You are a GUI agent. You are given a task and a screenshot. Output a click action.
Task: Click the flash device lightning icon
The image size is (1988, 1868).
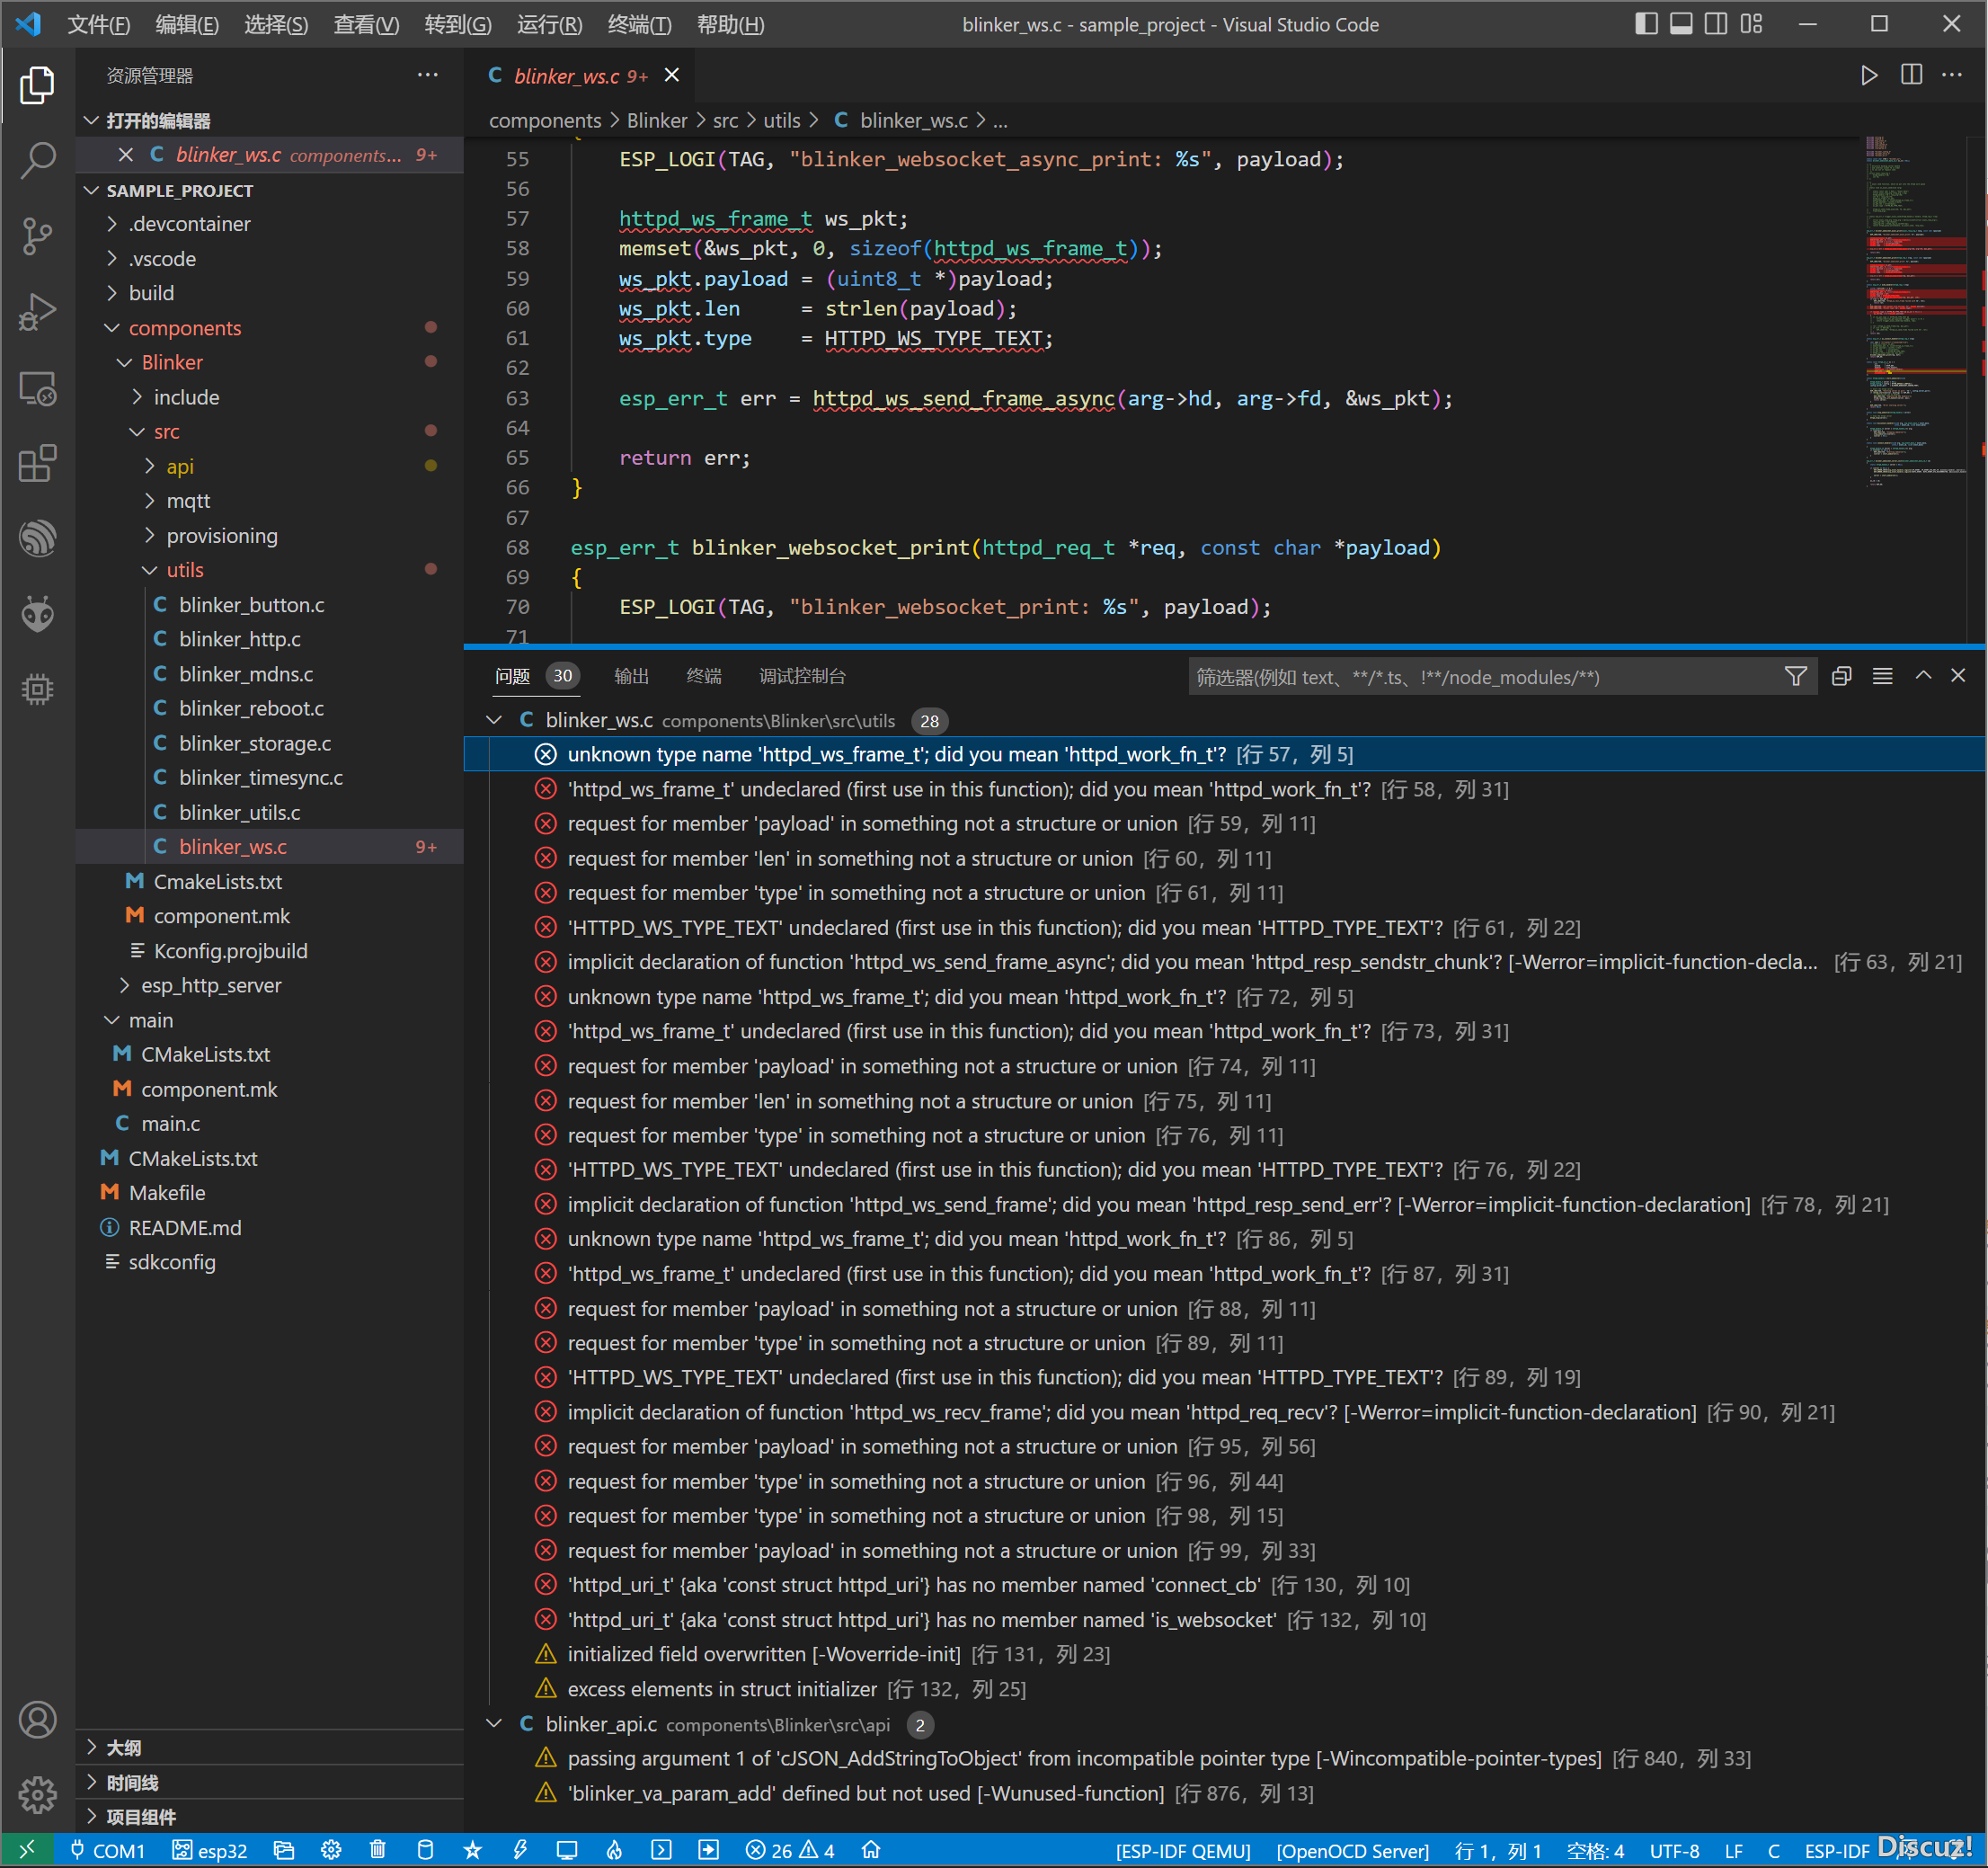[520, 1850]
